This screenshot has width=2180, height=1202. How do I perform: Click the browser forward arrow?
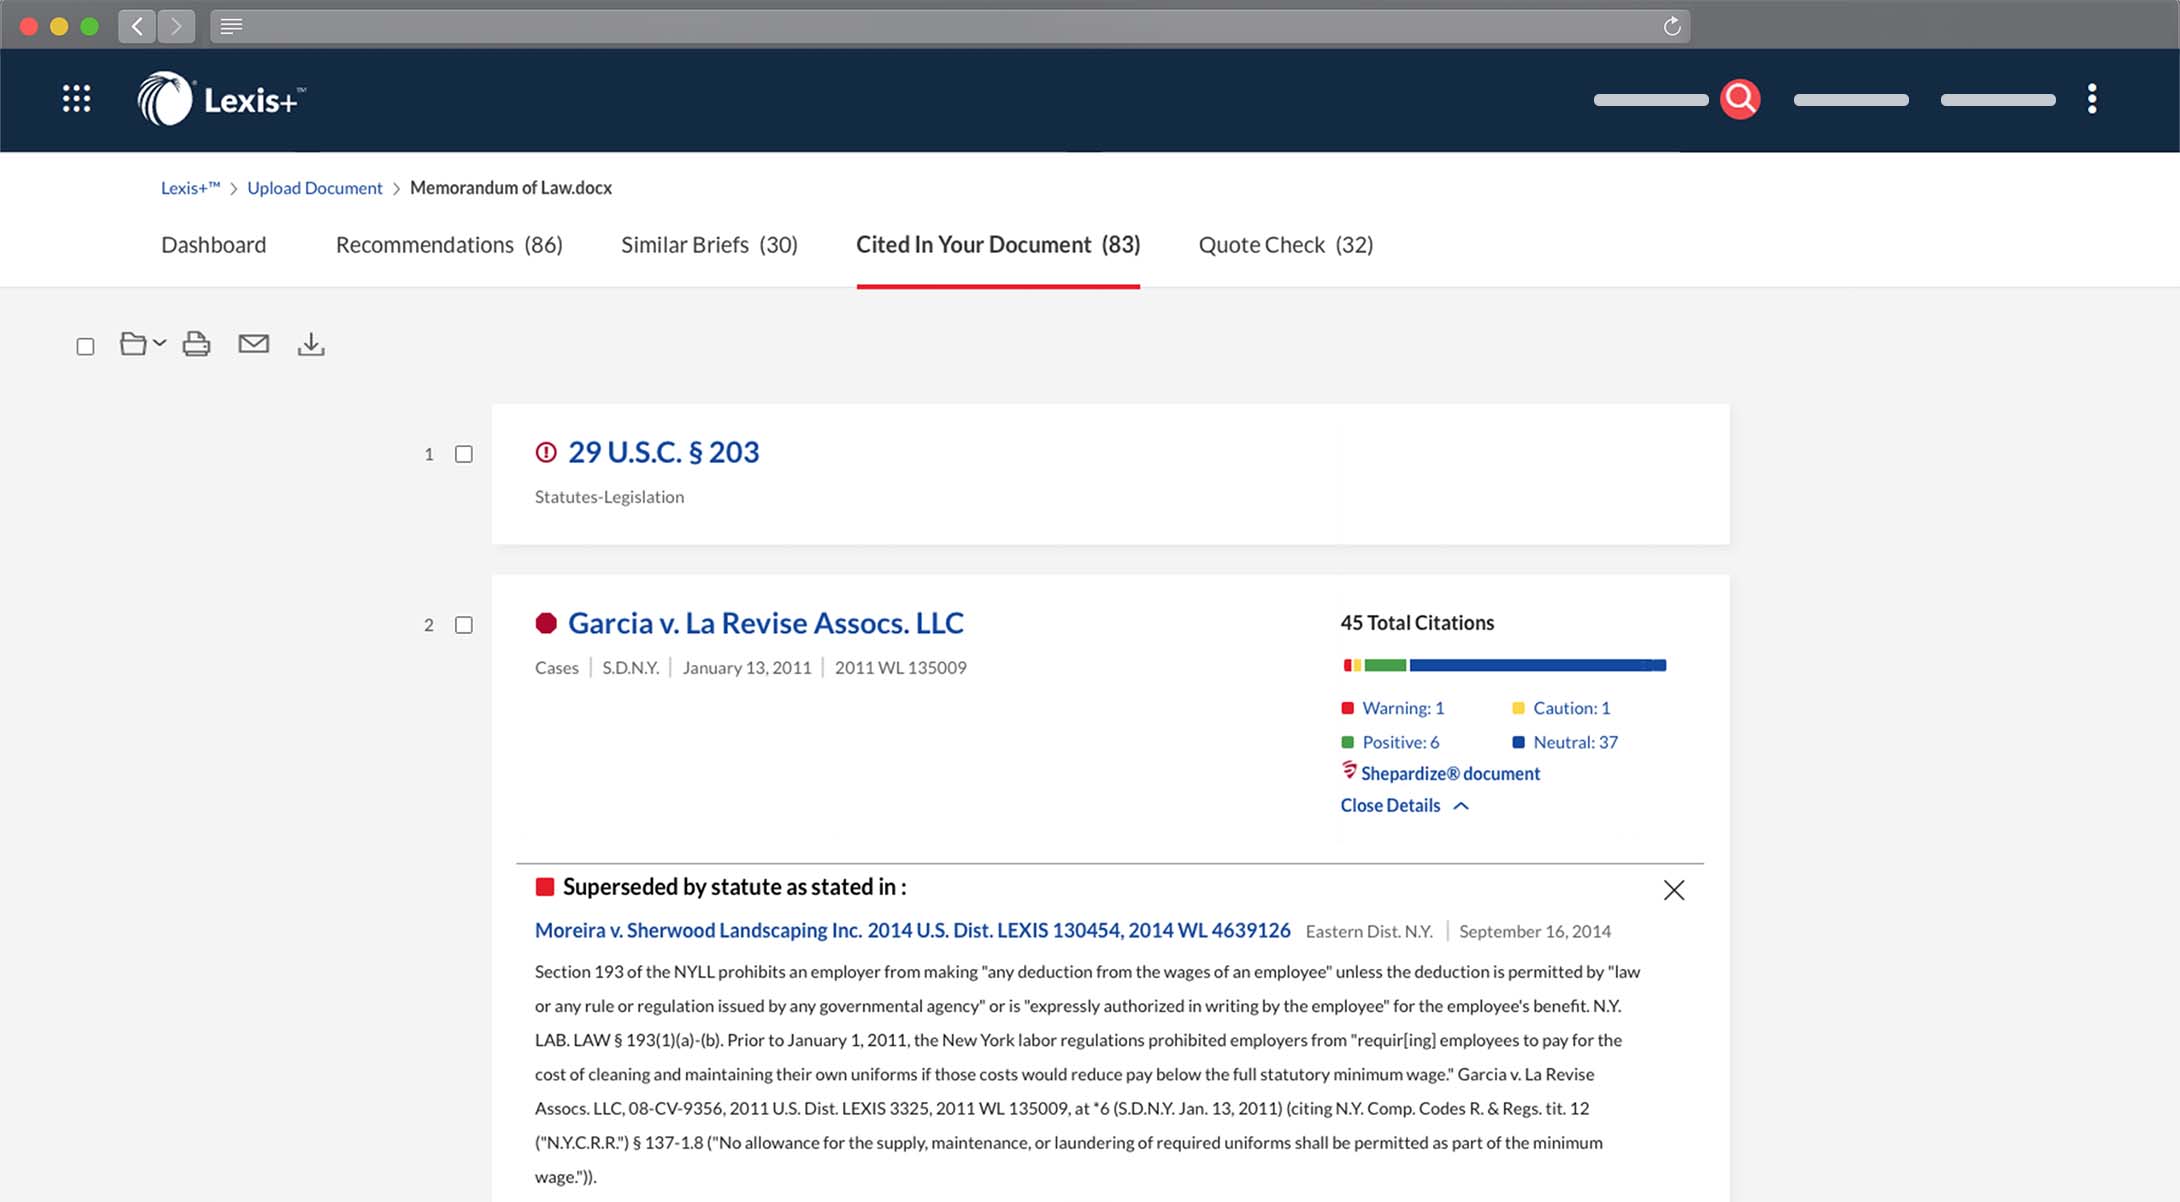176,26
